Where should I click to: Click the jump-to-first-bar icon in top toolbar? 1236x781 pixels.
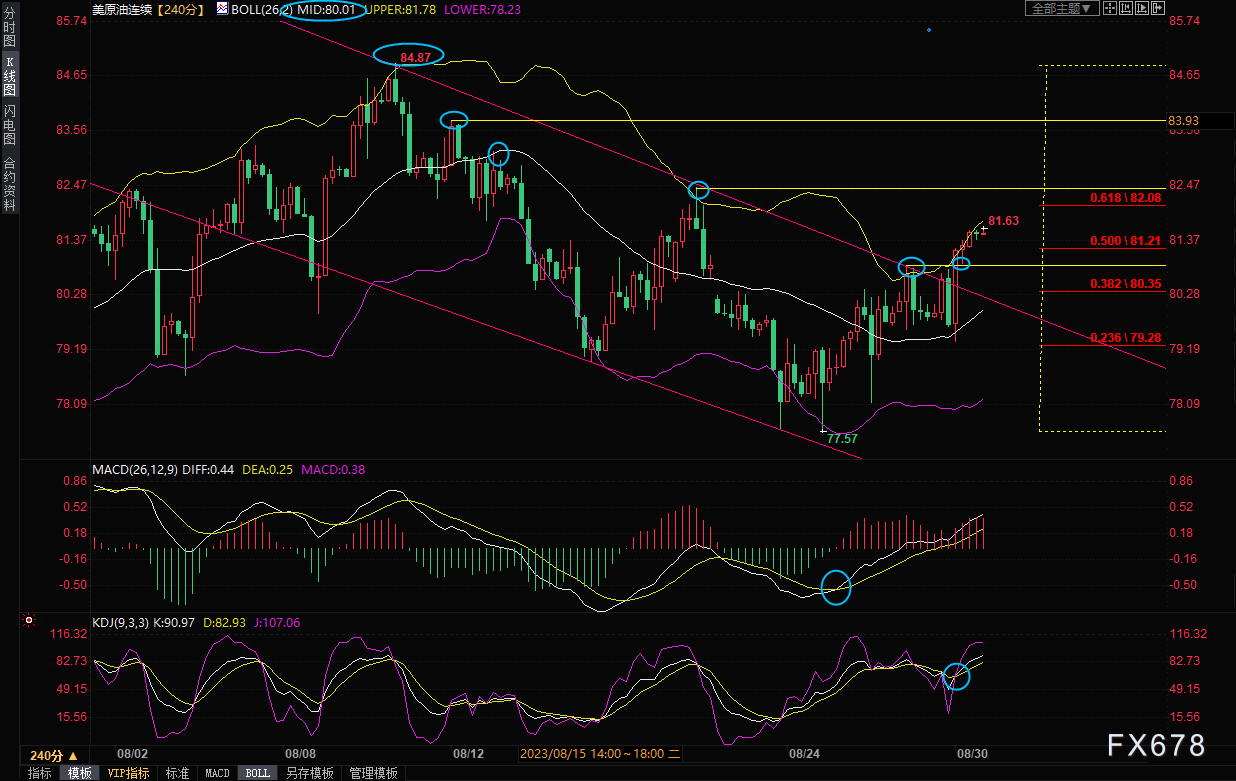click(1124, 8)
